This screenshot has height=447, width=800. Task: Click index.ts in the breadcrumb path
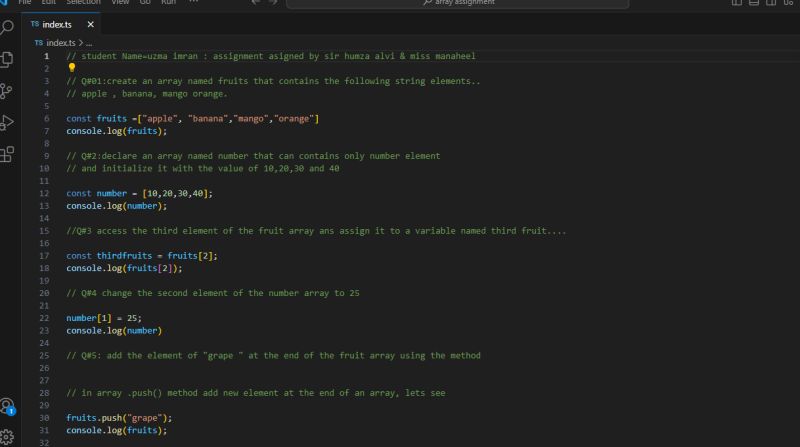[x=61, y=43]
